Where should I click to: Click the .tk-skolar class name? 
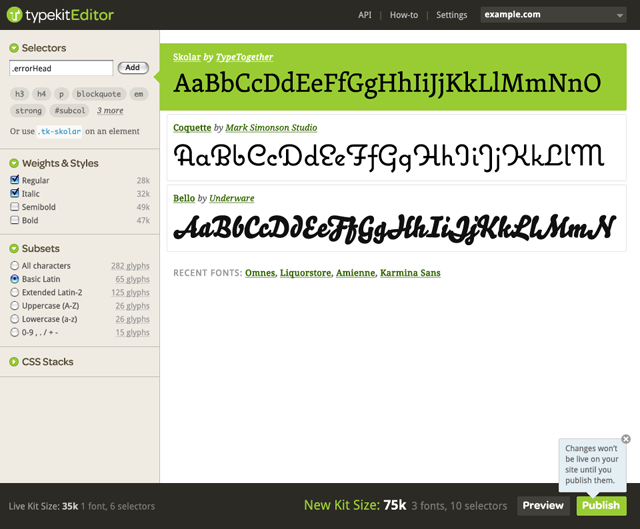click(x=59, y=131)
